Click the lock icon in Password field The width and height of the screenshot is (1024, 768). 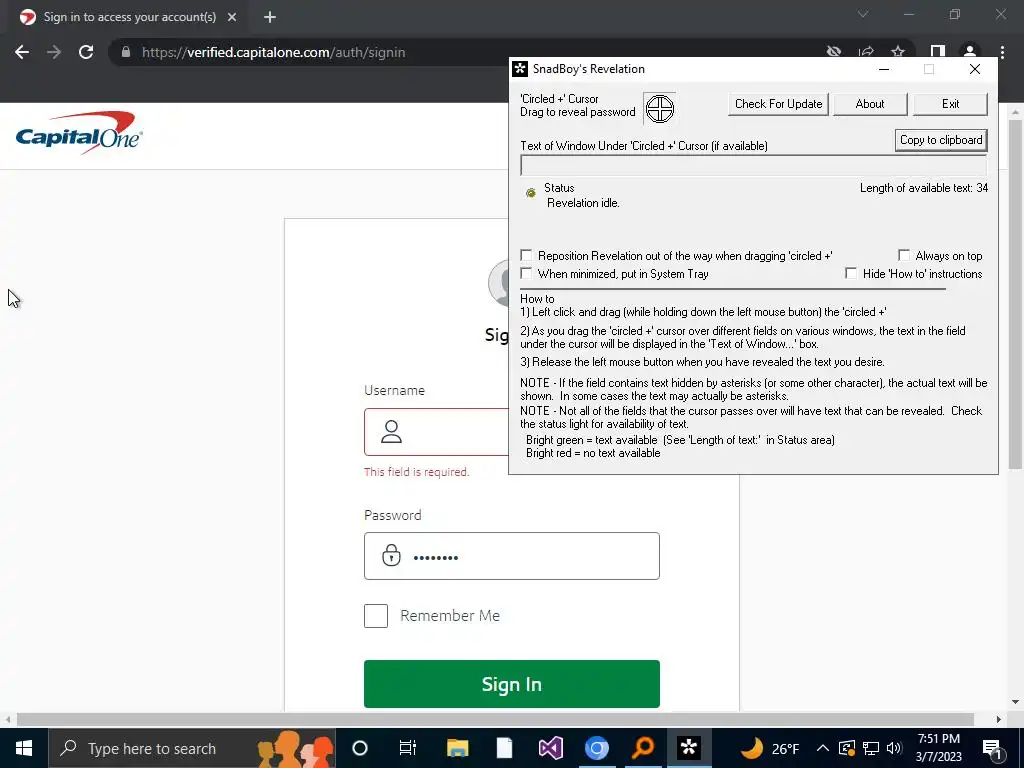[x=391, y=555]
